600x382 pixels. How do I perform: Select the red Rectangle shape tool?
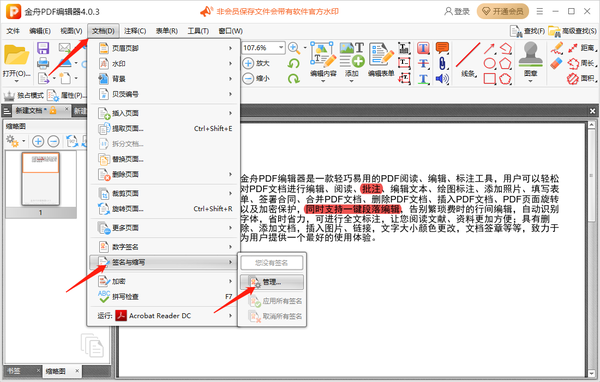489,79
